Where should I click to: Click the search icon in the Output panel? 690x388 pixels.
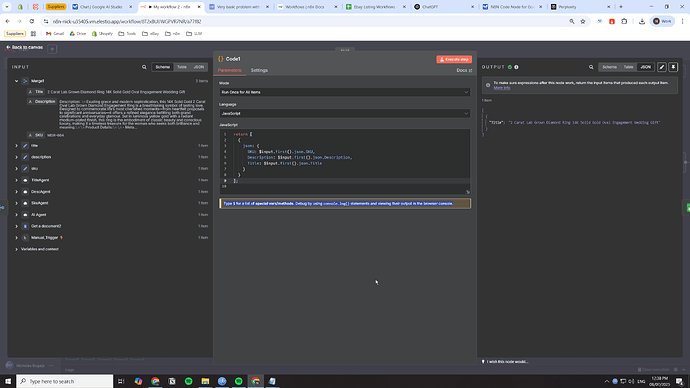tap(591, 67)
